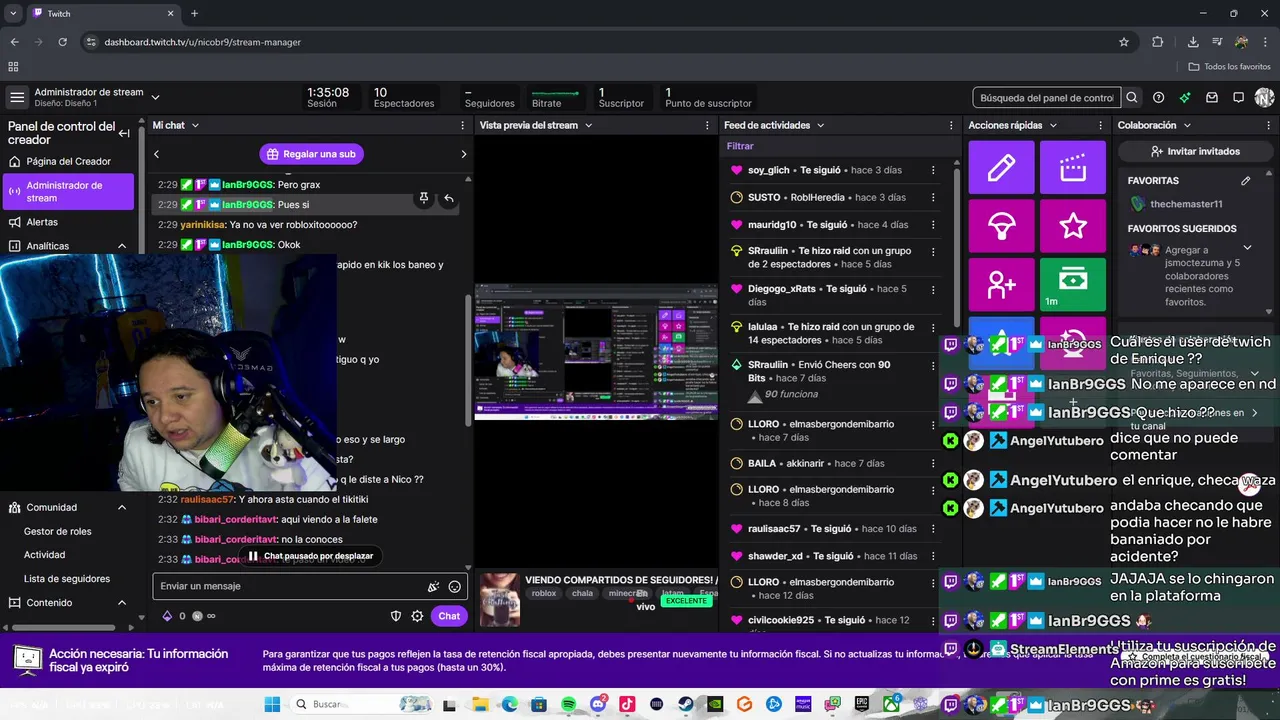Expand the Mi chat panel dropdown
The height and width of the screenshot is (720, 1280).
point(195,125)
